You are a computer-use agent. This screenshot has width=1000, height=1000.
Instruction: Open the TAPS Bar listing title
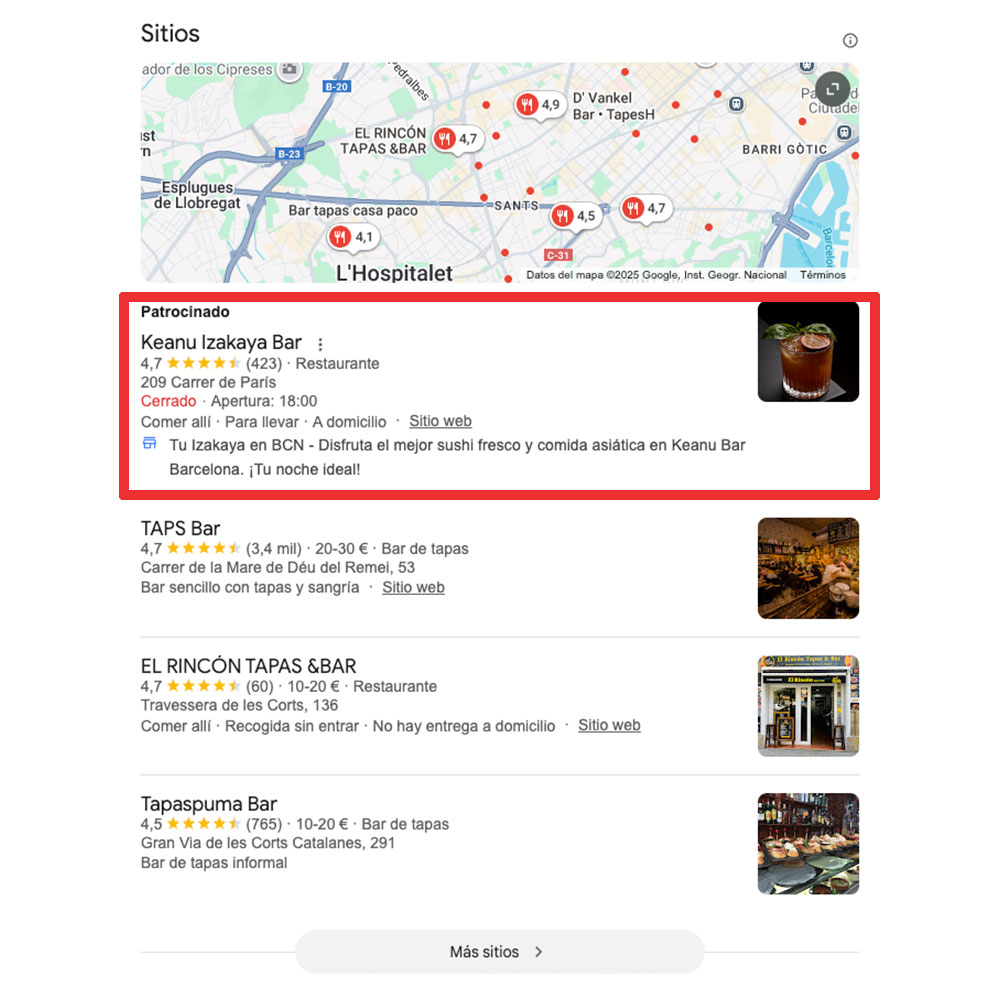click(180, 529)
